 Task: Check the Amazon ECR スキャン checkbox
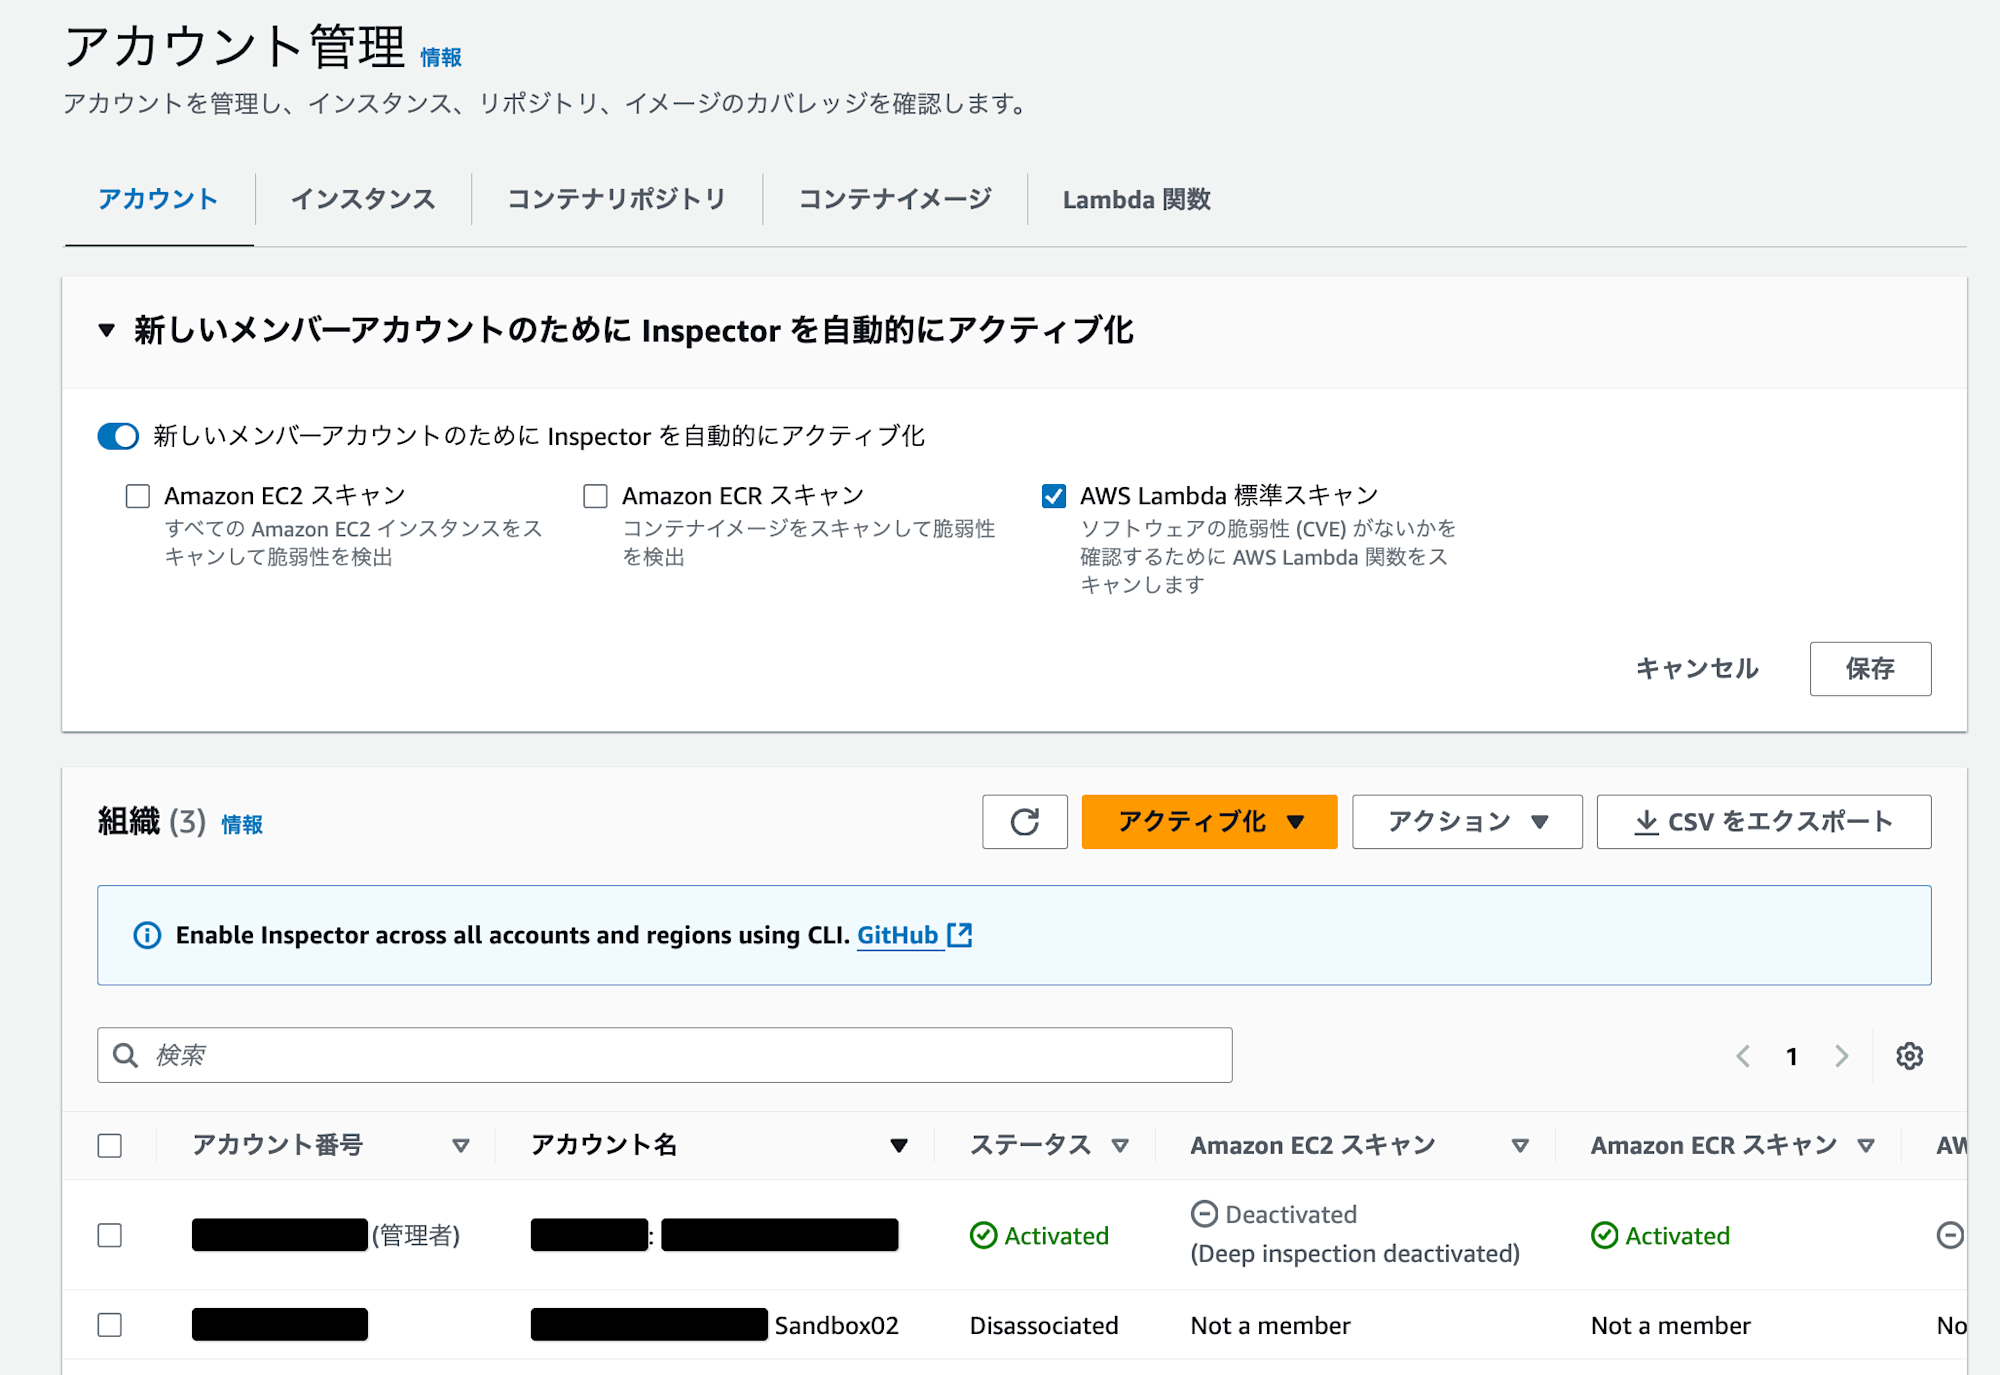[596, 496]
